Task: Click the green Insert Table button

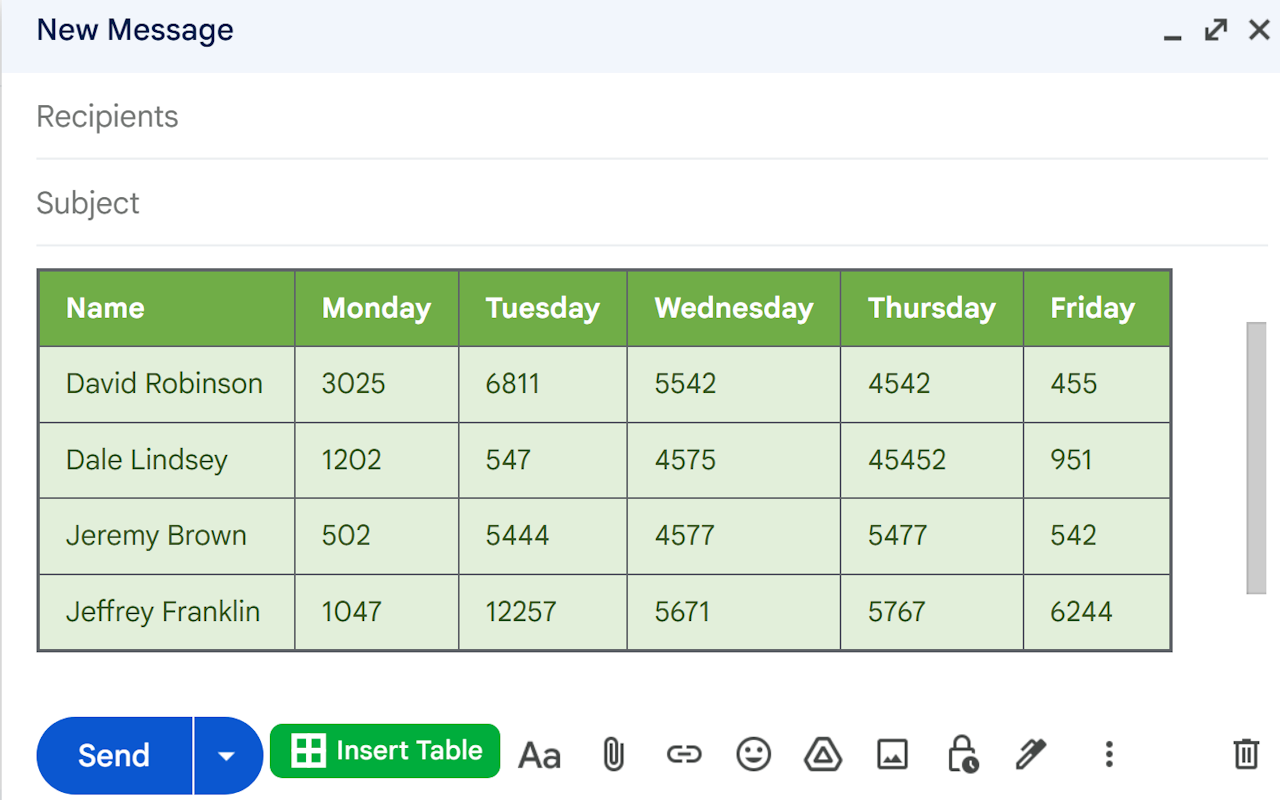Action: (x=385, y=751)
